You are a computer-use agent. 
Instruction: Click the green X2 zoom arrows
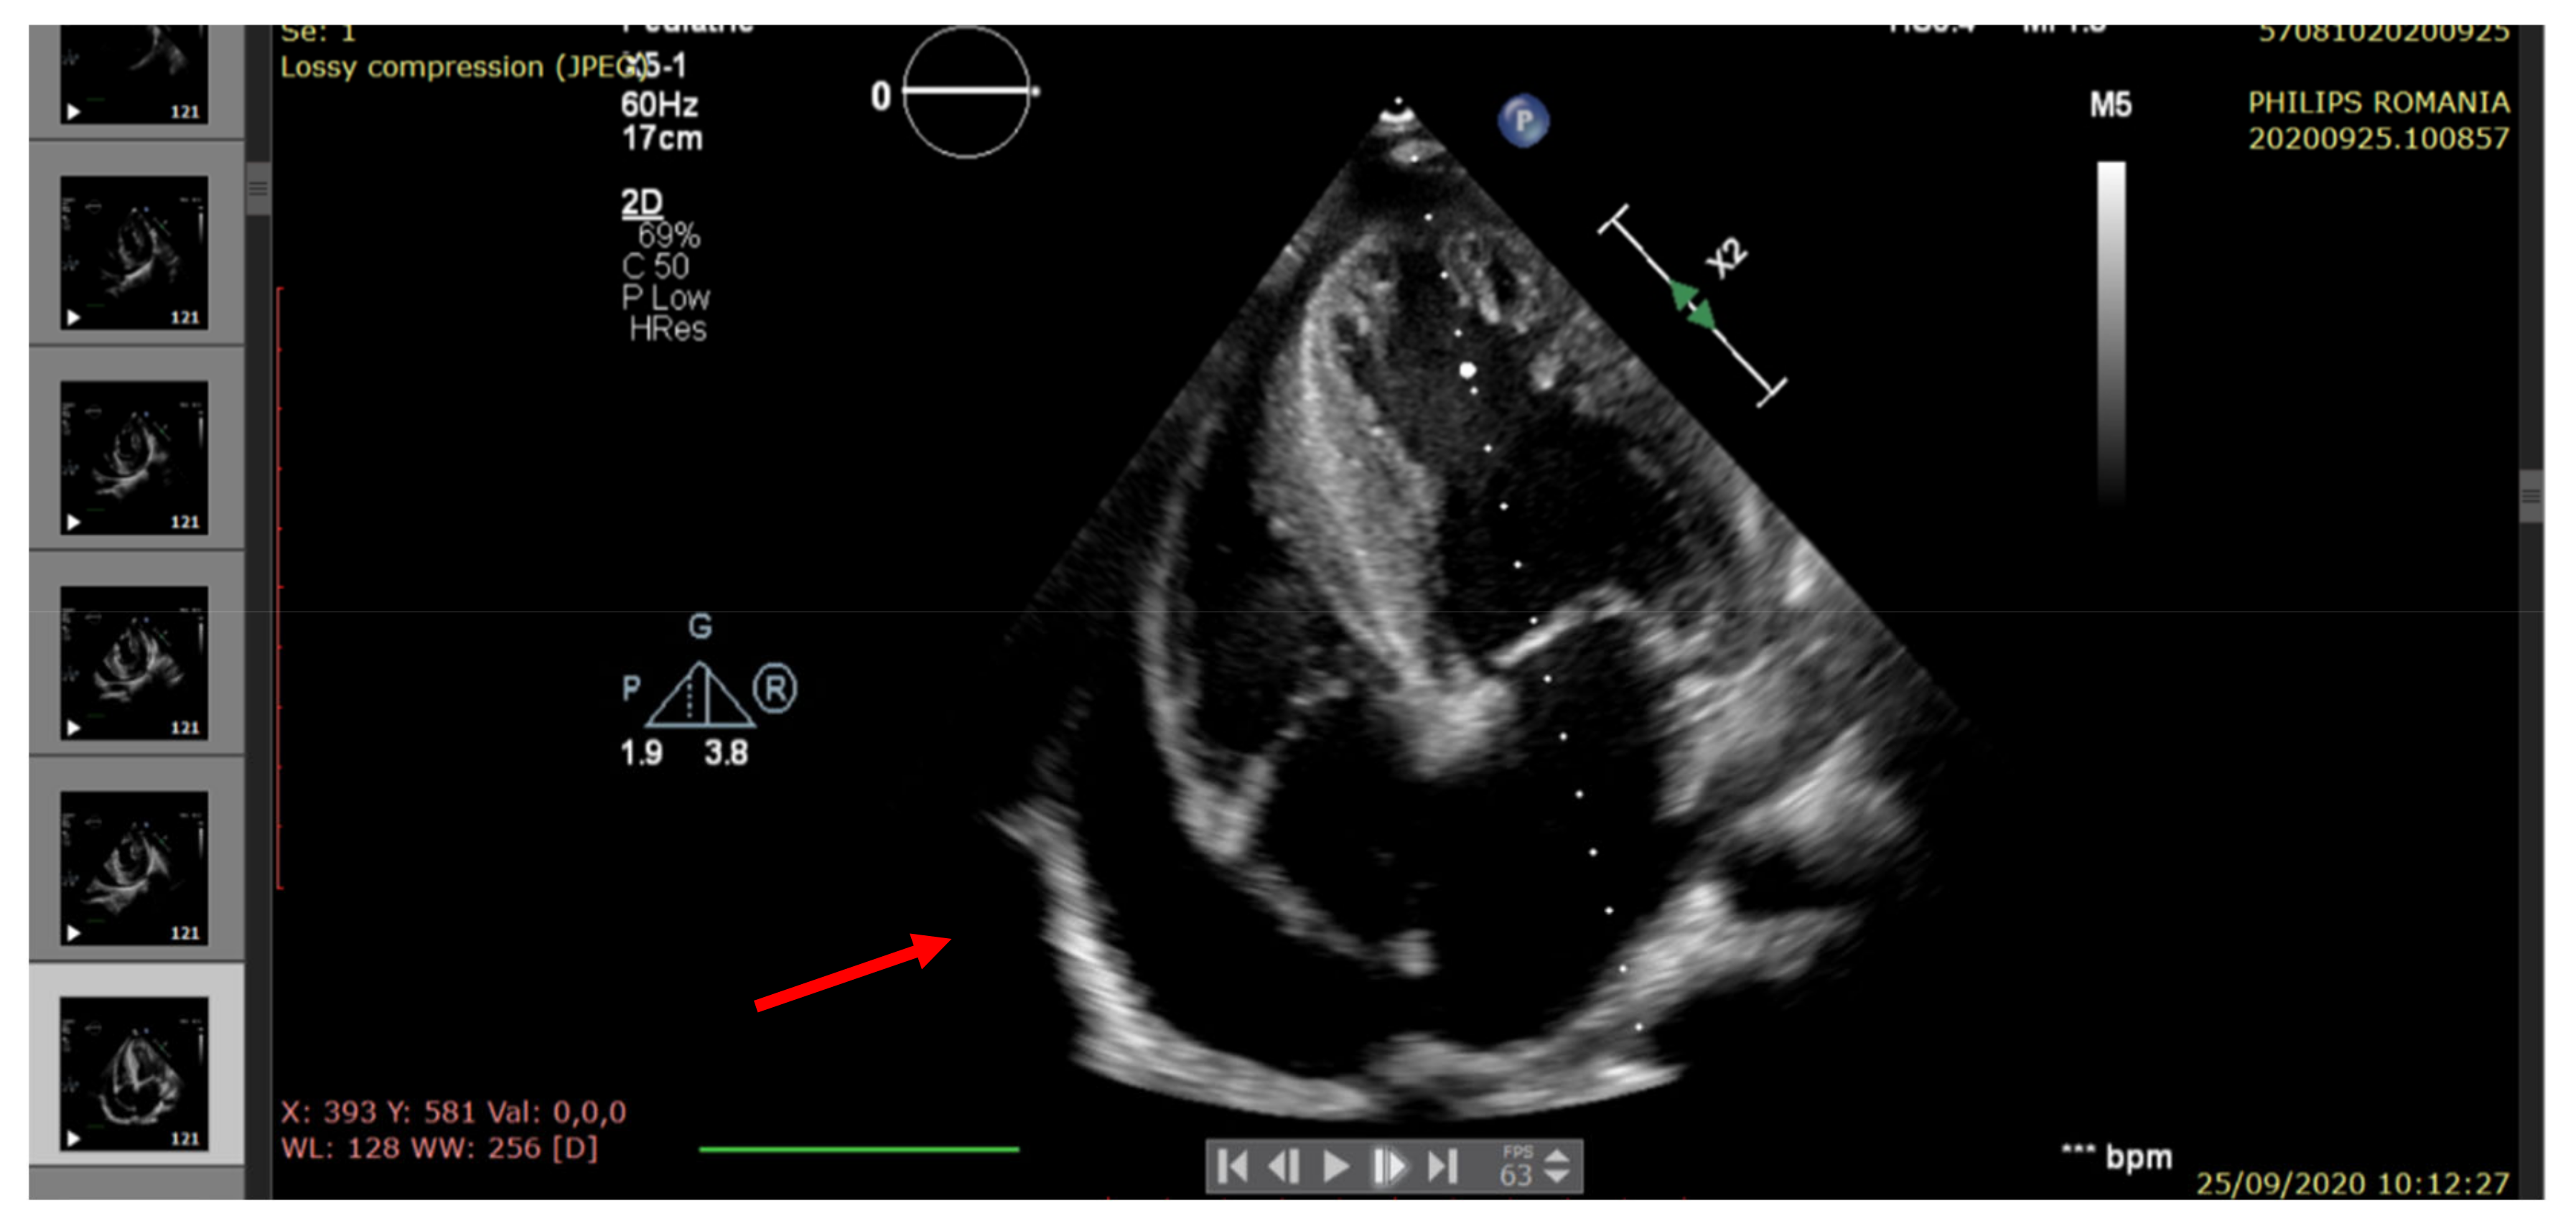pyautogui.click(x=1693, y=306)
